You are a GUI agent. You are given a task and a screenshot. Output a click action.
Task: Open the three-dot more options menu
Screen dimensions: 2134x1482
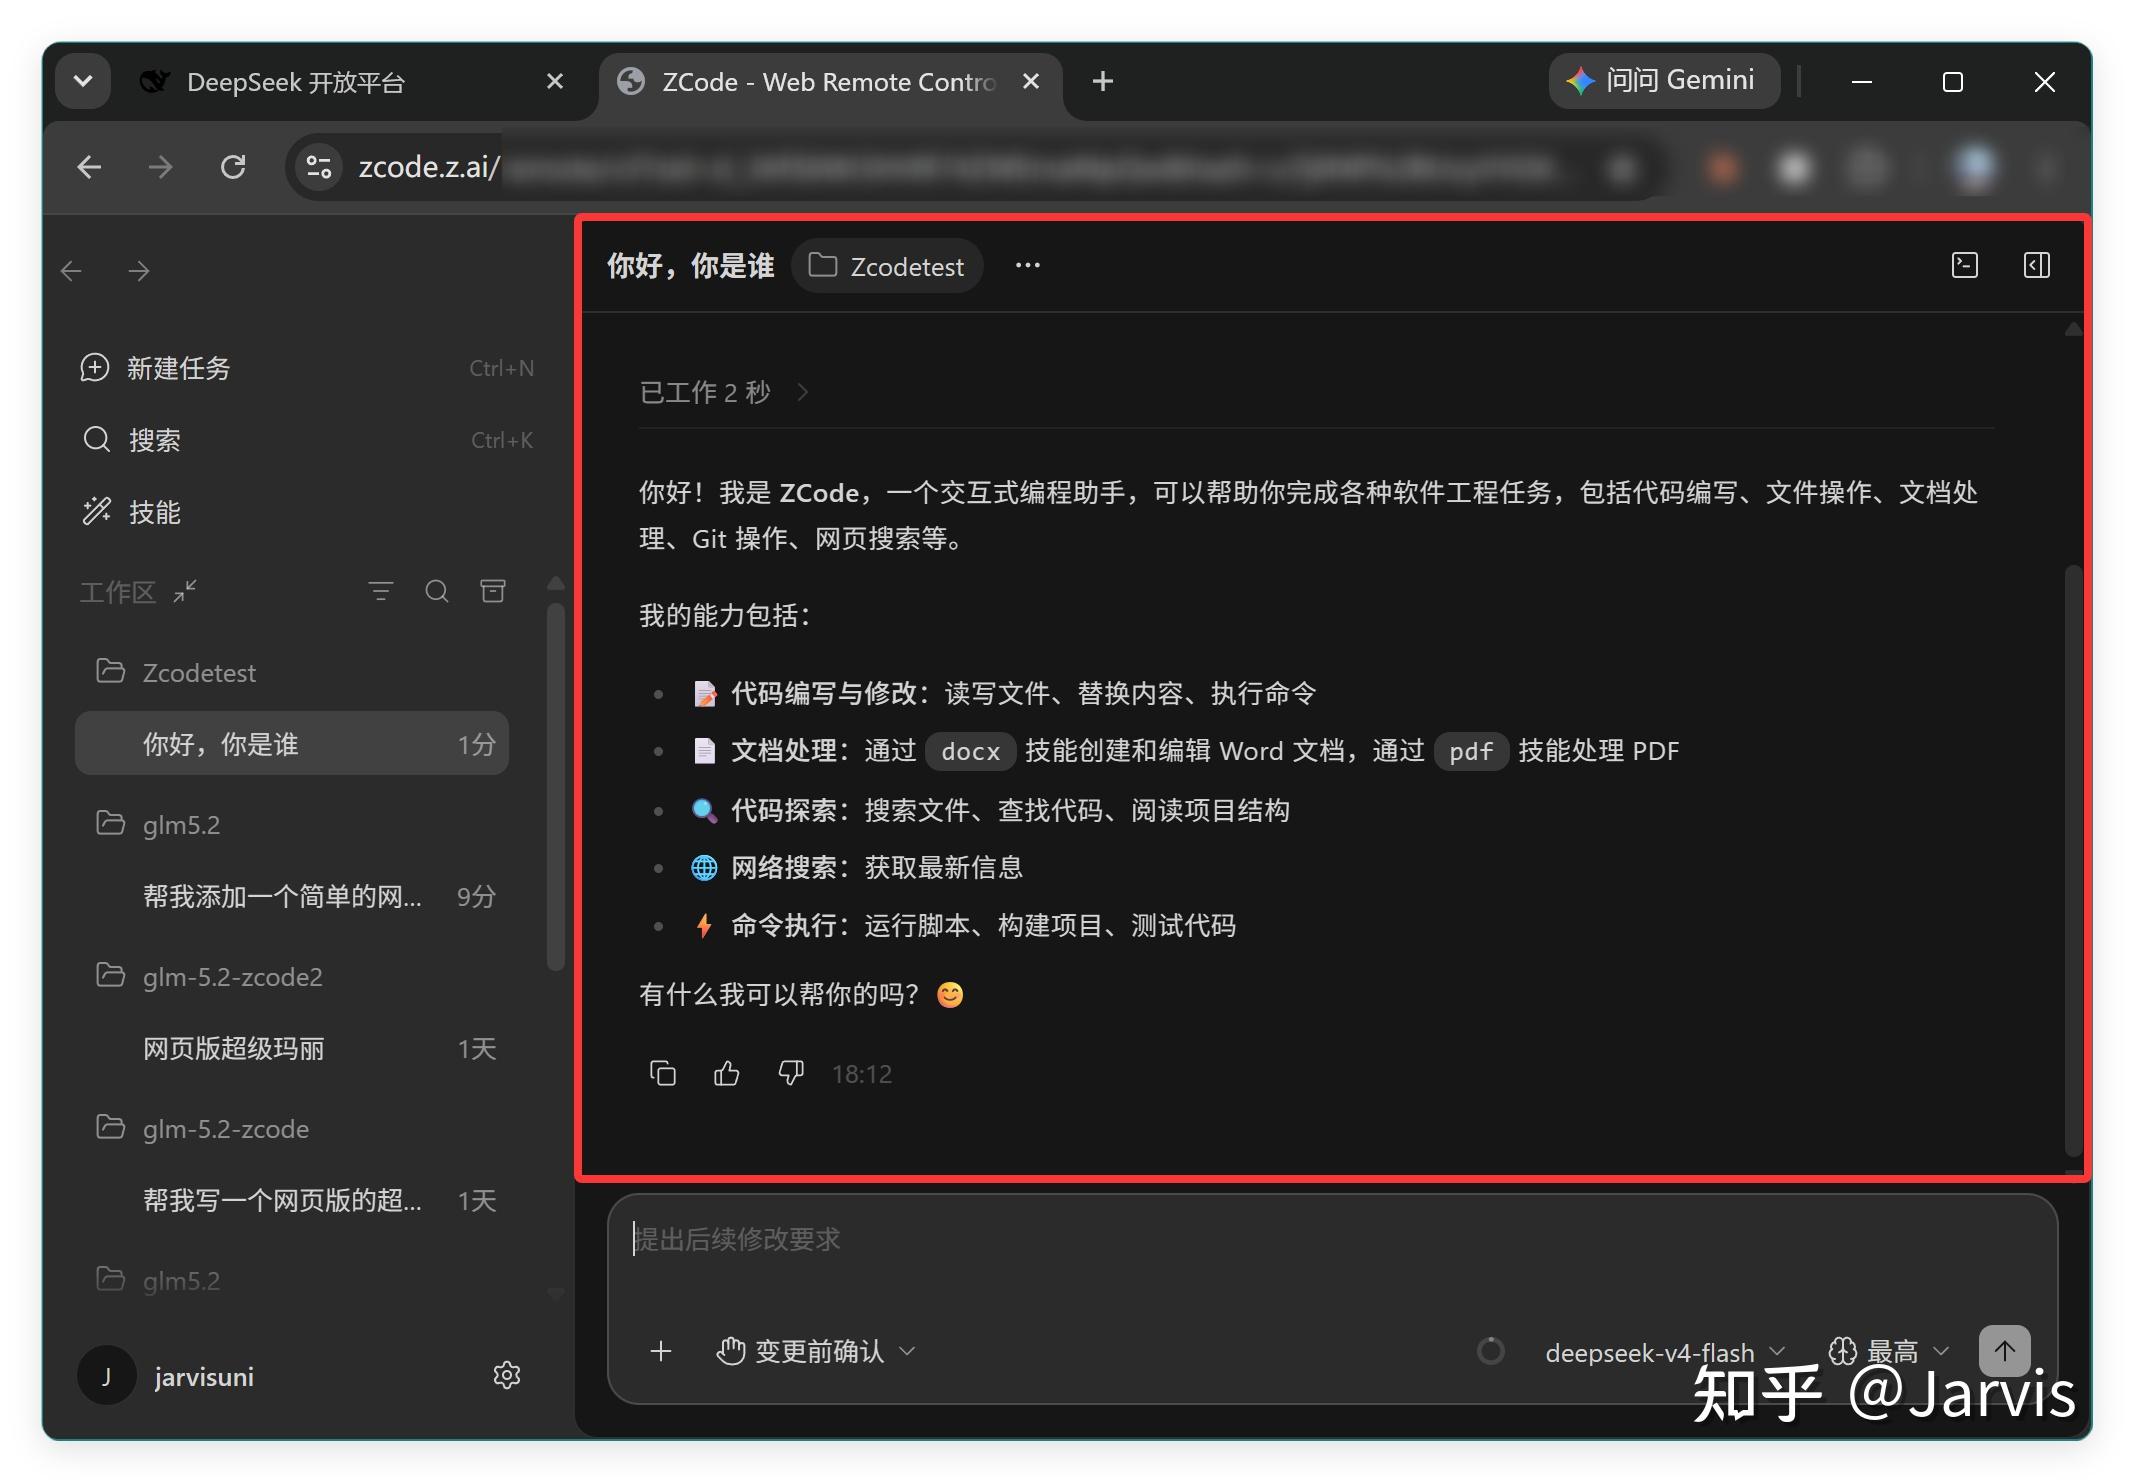pos(1028,266)
